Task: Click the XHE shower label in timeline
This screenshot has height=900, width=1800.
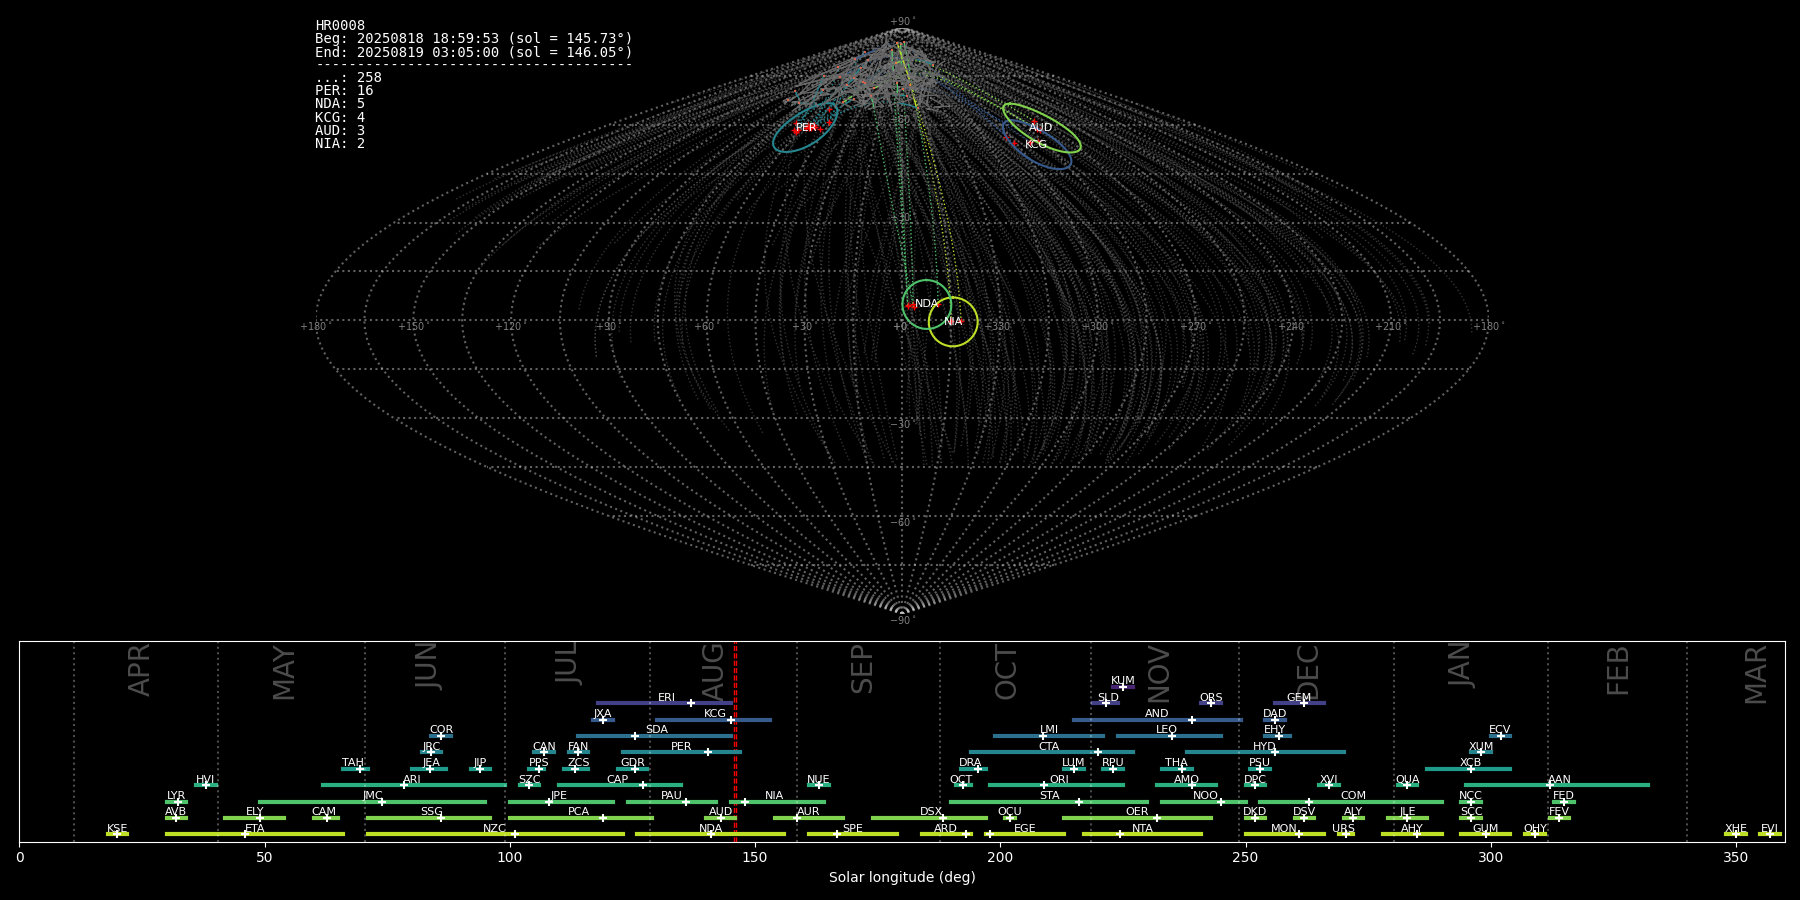Action: [x=1736, y=829]
